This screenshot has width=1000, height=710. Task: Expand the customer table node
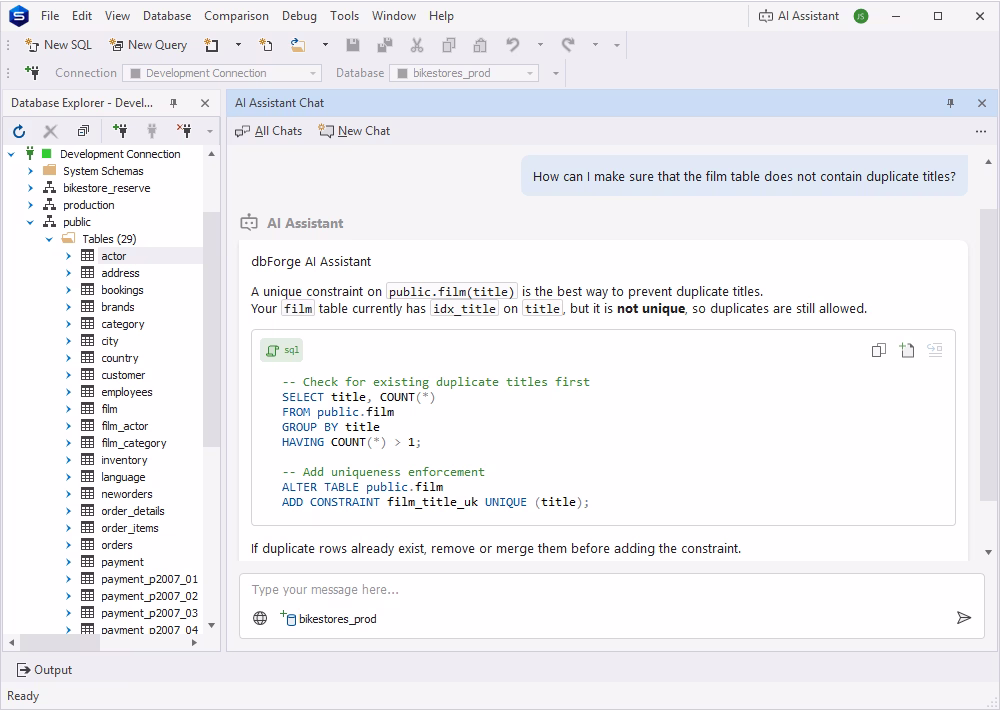point(68,375)
